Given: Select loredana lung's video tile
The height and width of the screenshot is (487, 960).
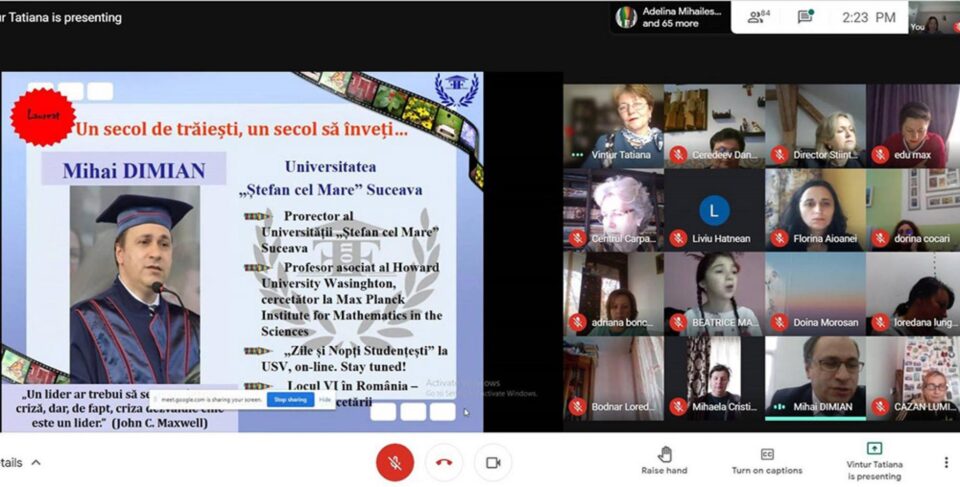Looking at the screenshot, I should (x=913, y=294).
